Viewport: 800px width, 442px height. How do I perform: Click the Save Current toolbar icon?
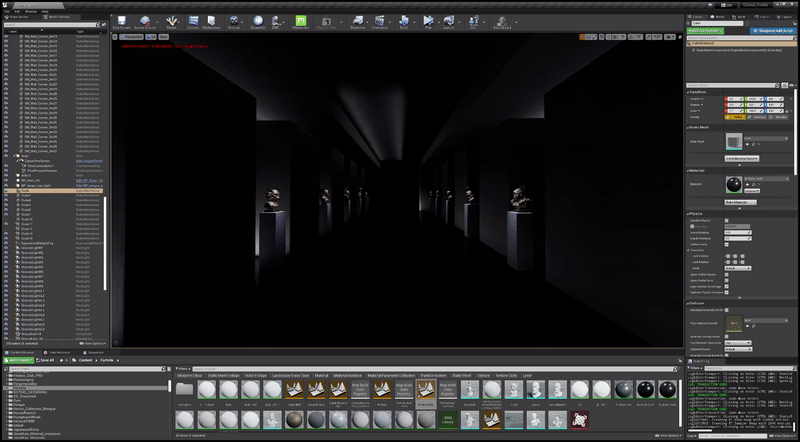[120, 21]
